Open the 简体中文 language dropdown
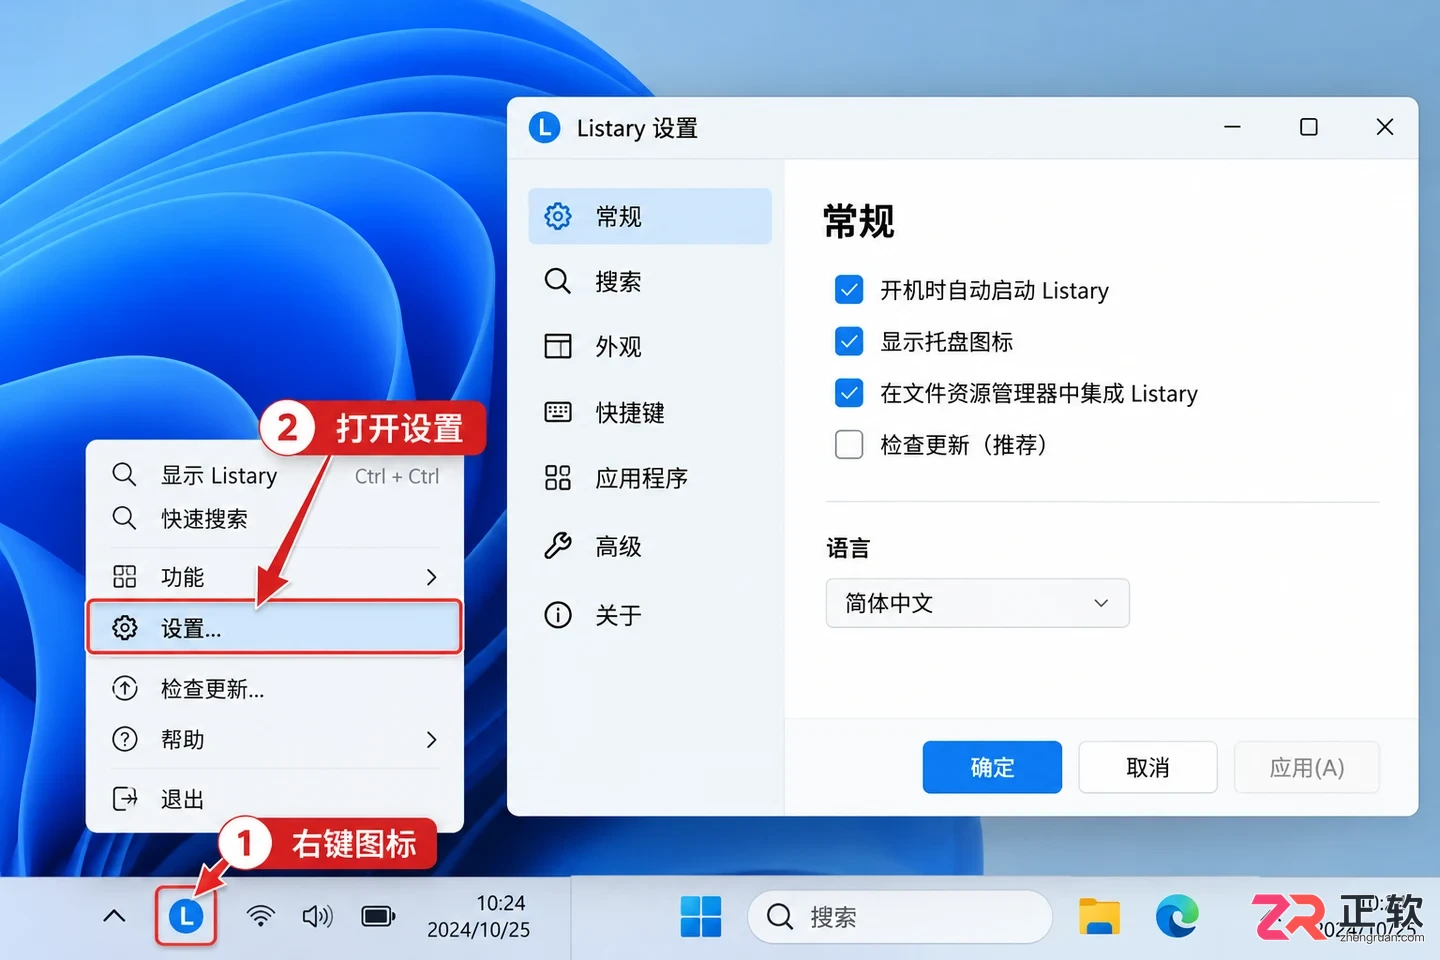 [978, 603]
